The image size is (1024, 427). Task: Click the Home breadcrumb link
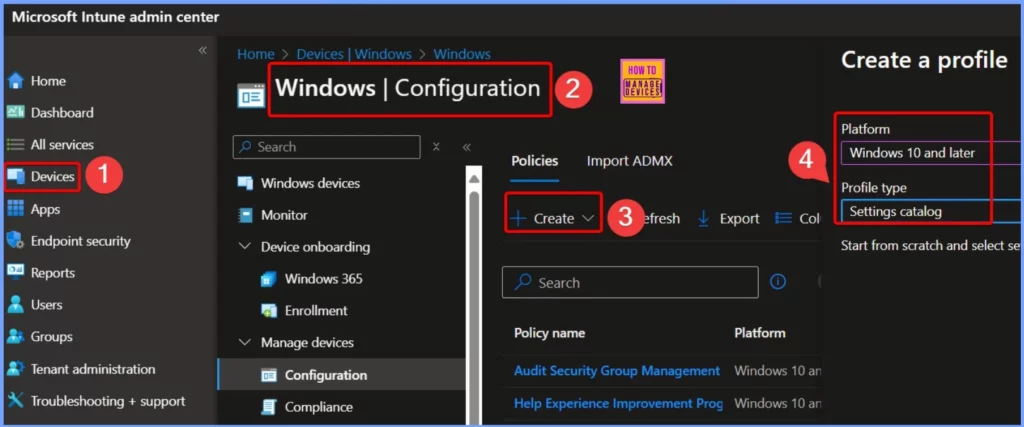pos(256,54)
